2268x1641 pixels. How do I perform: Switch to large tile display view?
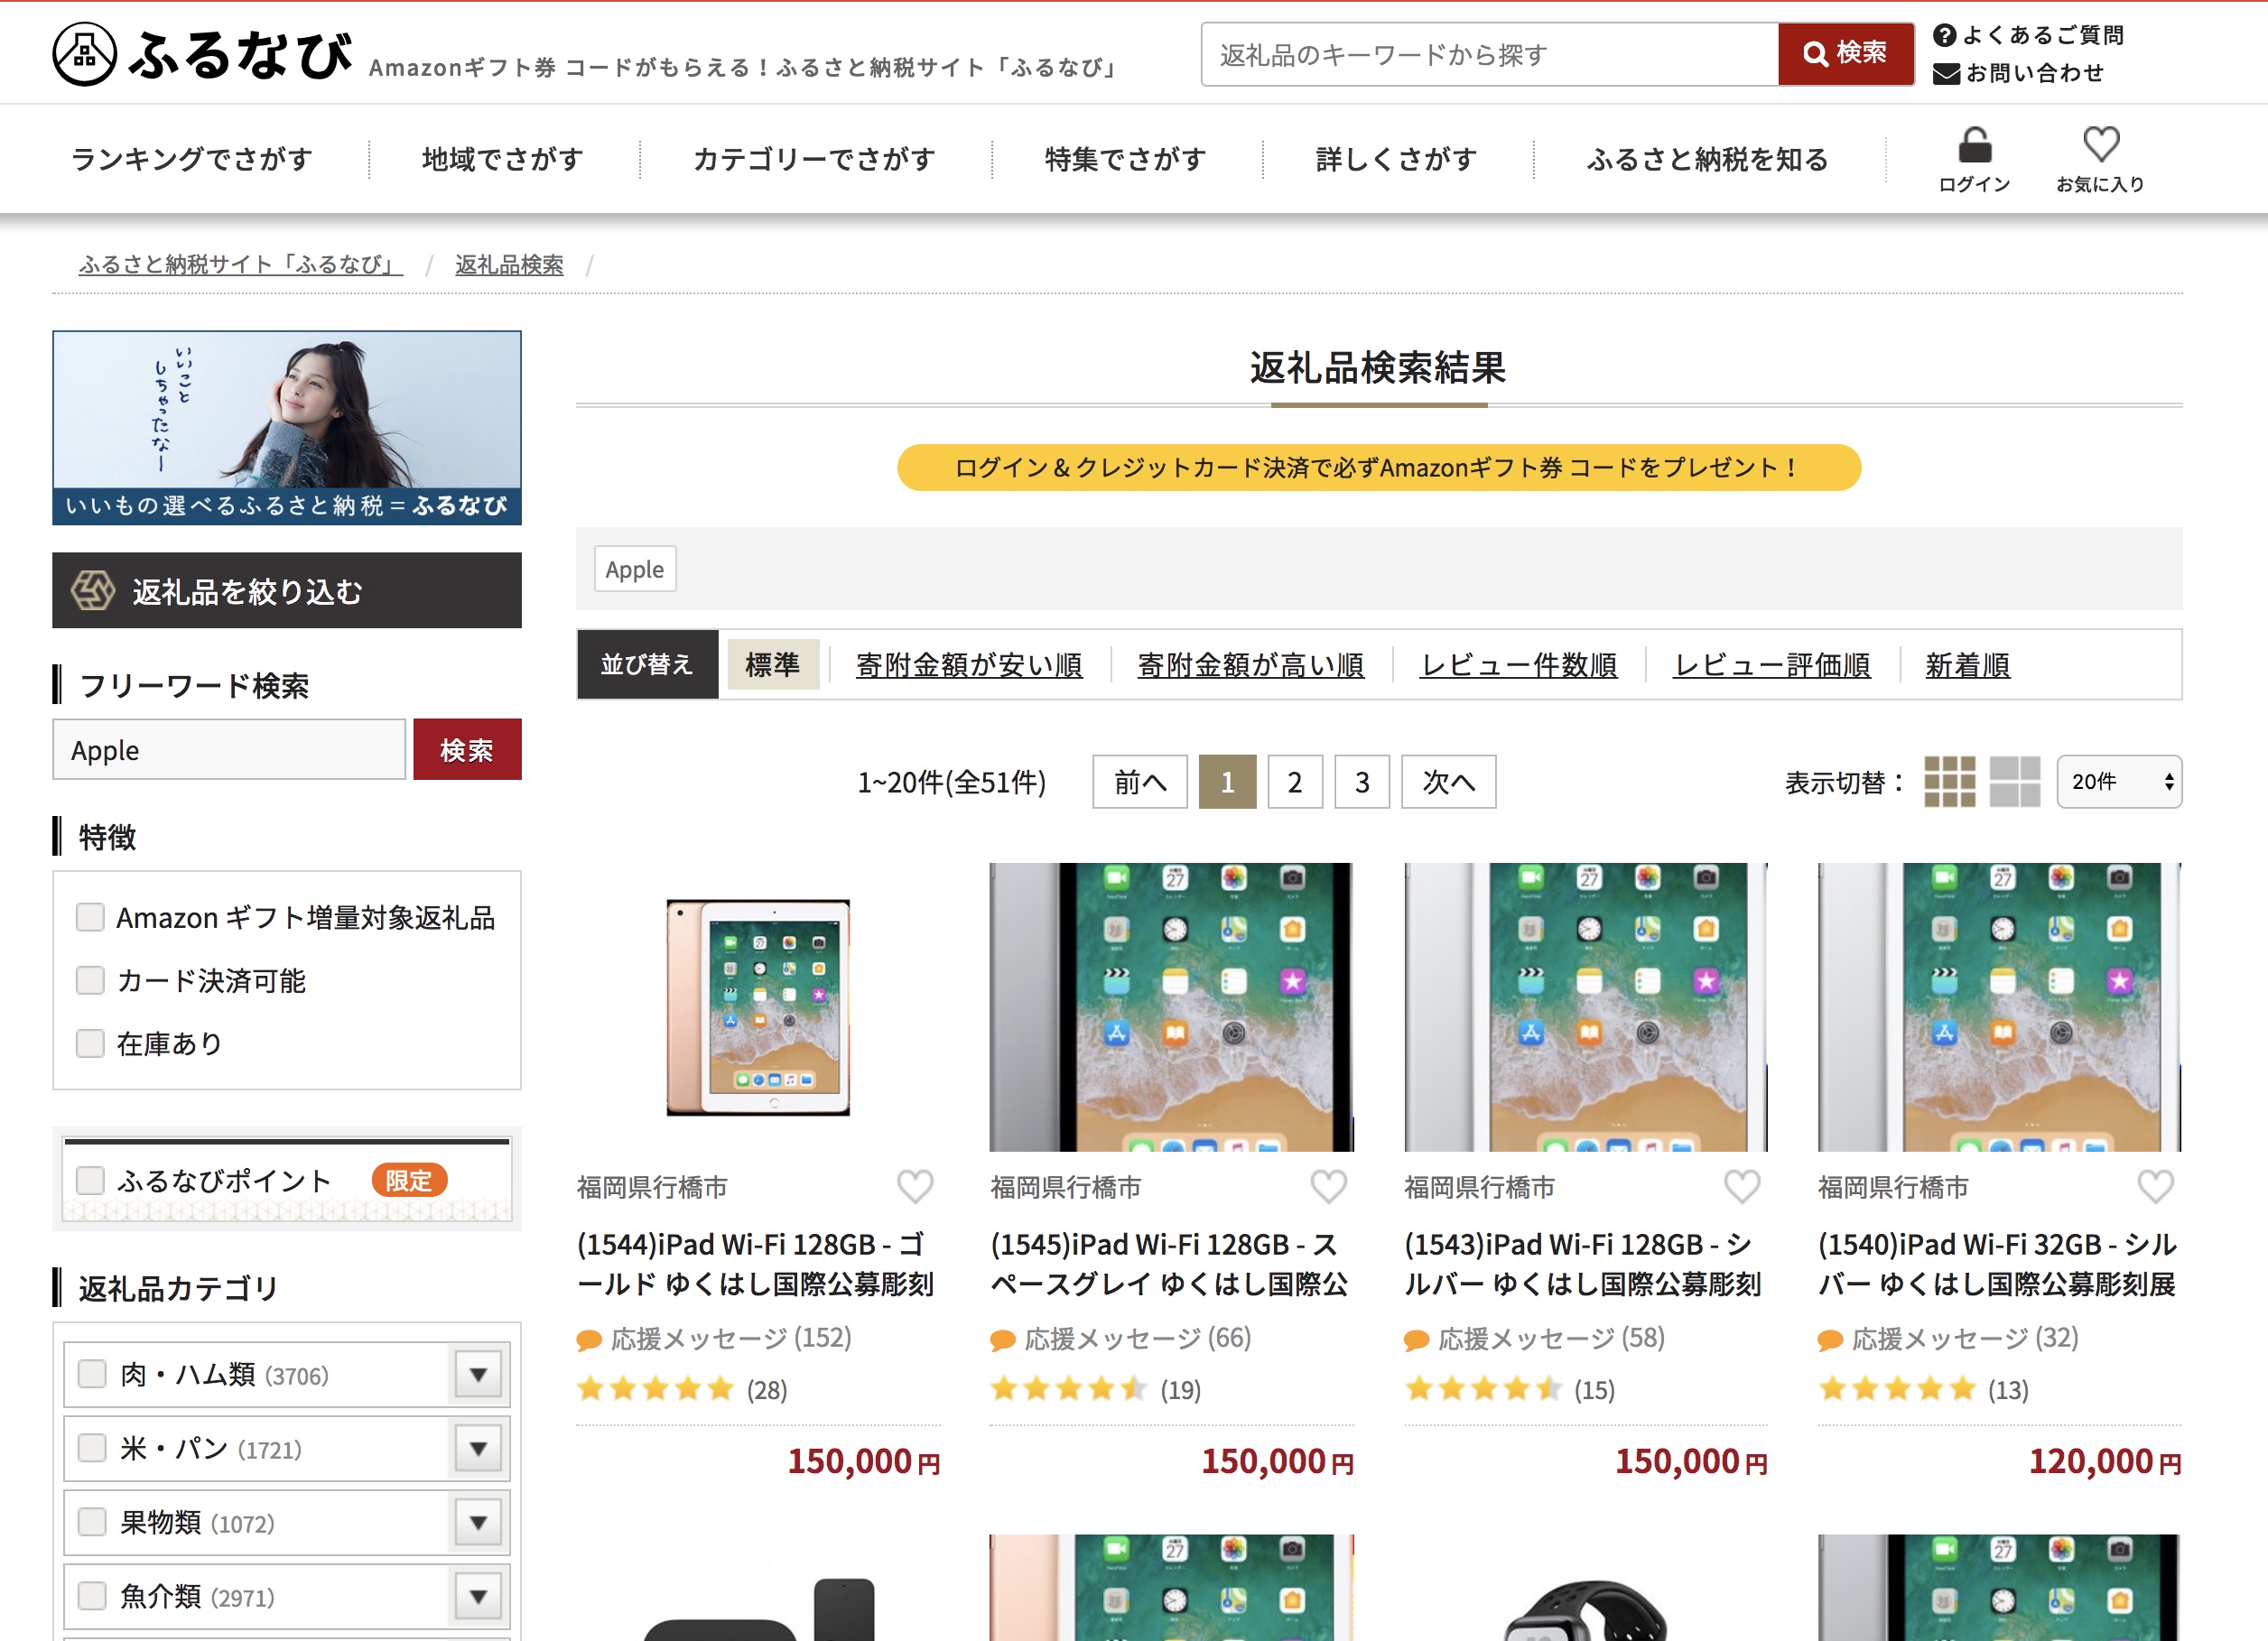tap(2014, 781)
